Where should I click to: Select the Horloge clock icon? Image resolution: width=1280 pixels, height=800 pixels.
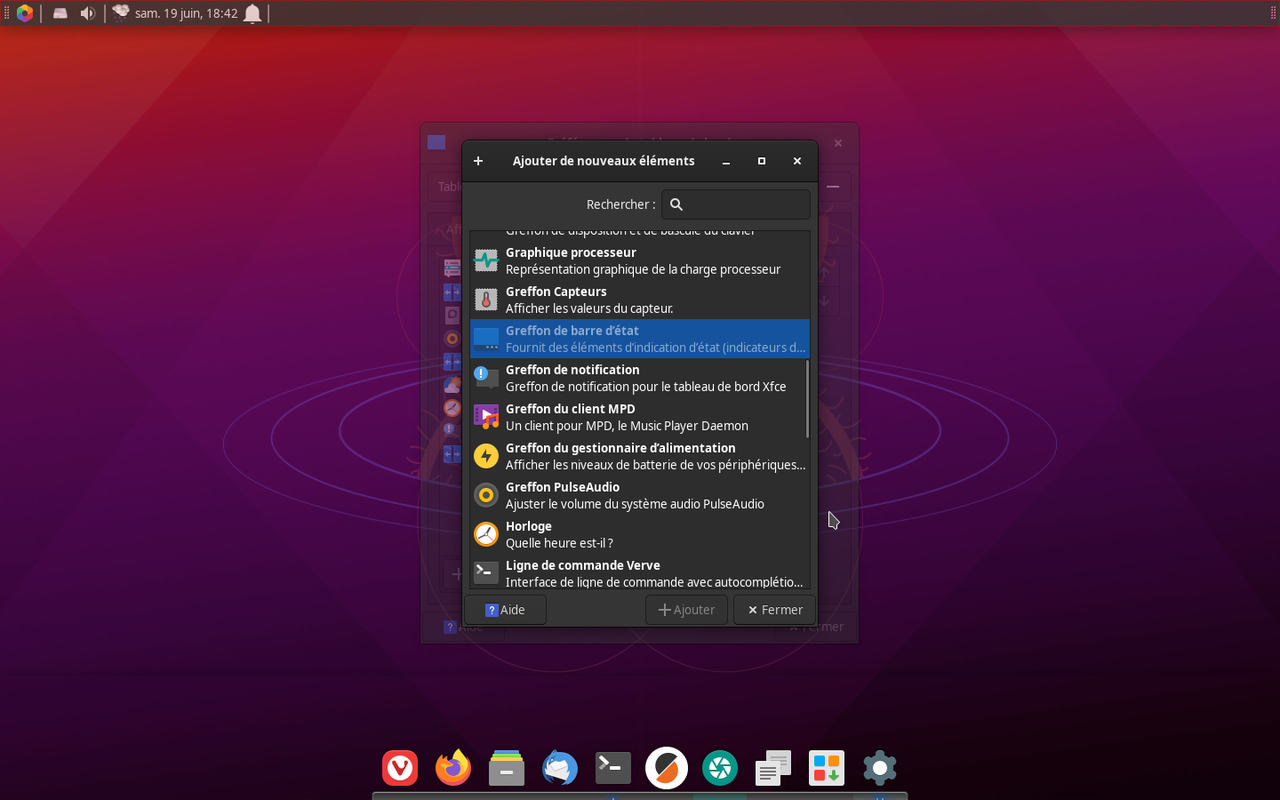coord(486,534)
